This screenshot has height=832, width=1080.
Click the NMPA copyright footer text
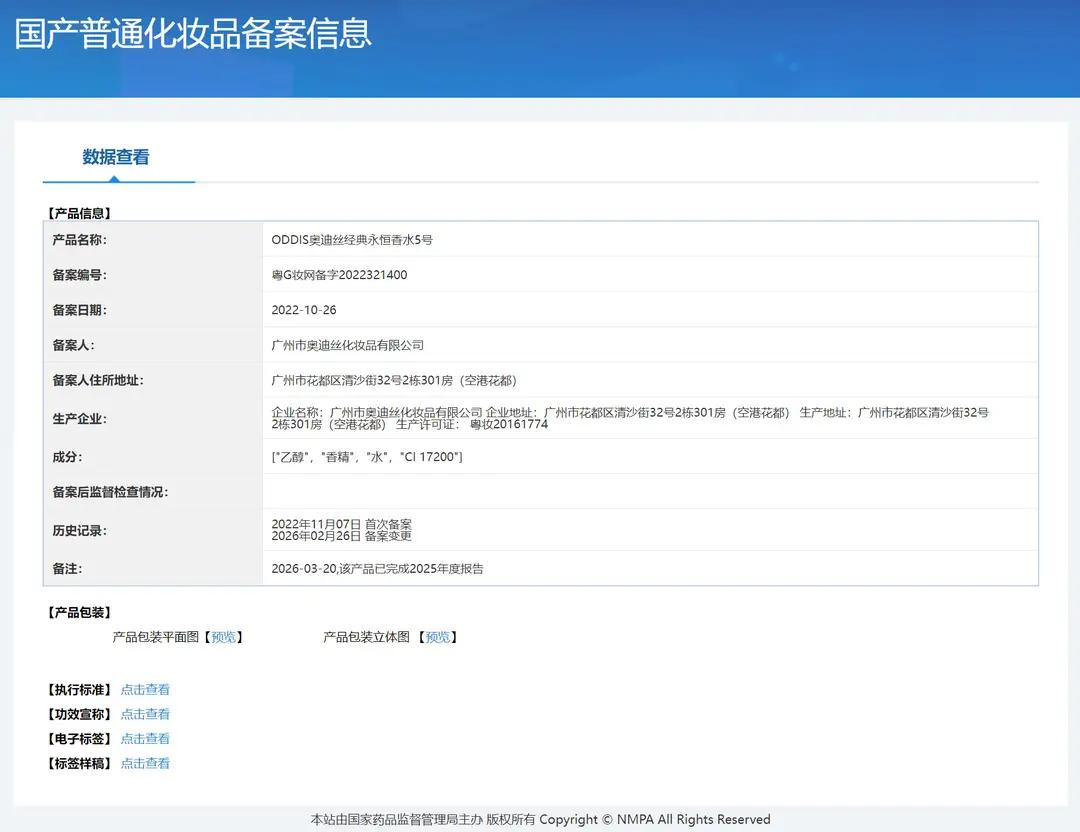541,820
